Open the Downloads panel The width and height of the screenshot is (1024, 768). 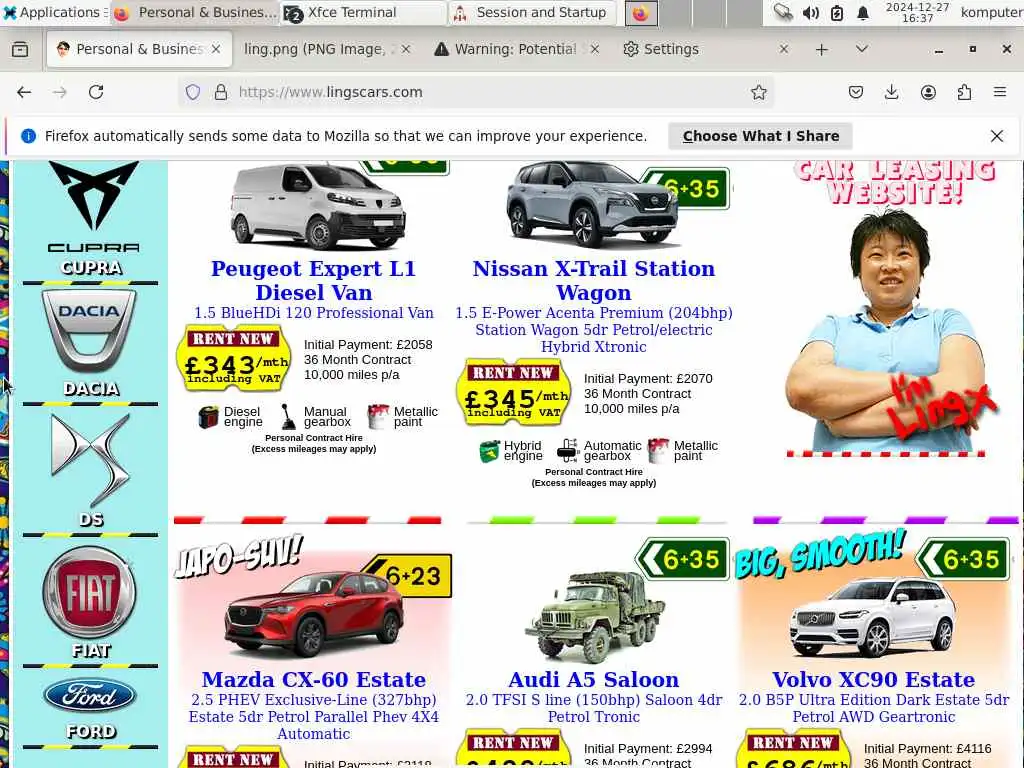pyautogui.click(x=891, y=92)
